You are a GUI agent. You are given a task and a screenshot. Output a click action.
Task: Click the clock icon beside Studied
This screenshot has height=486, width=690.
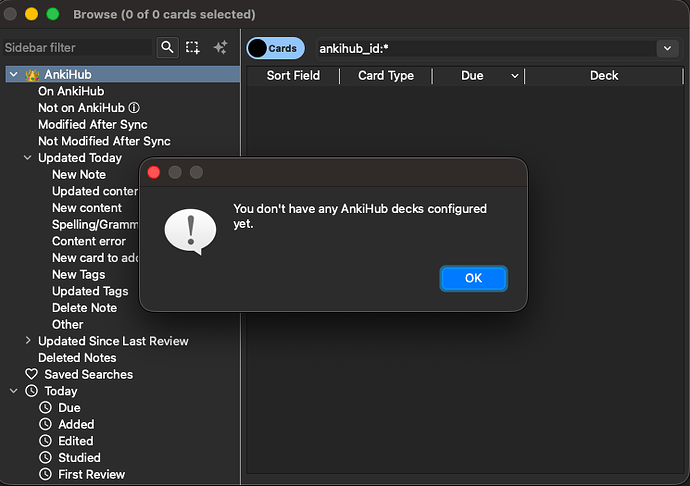coord(45,457)
